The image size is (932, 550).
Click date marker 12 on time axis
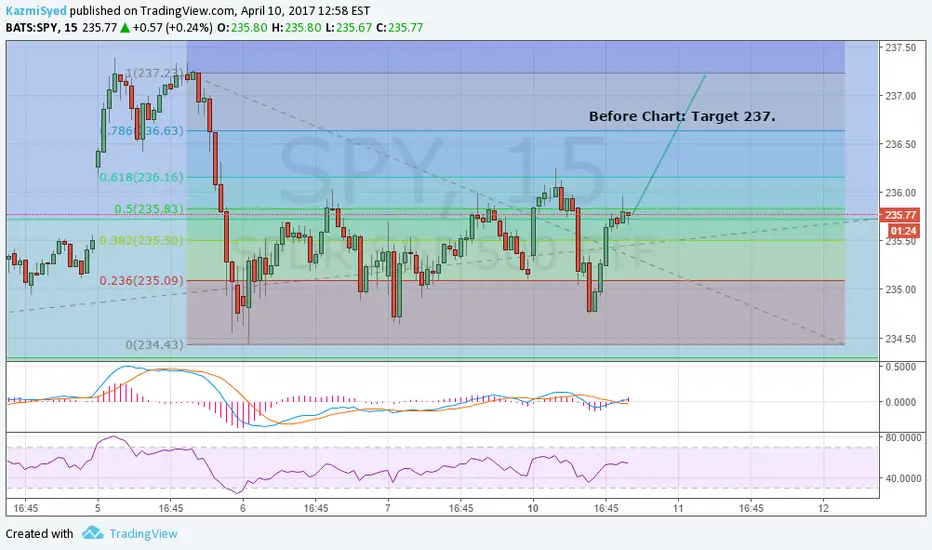[823, 508]
